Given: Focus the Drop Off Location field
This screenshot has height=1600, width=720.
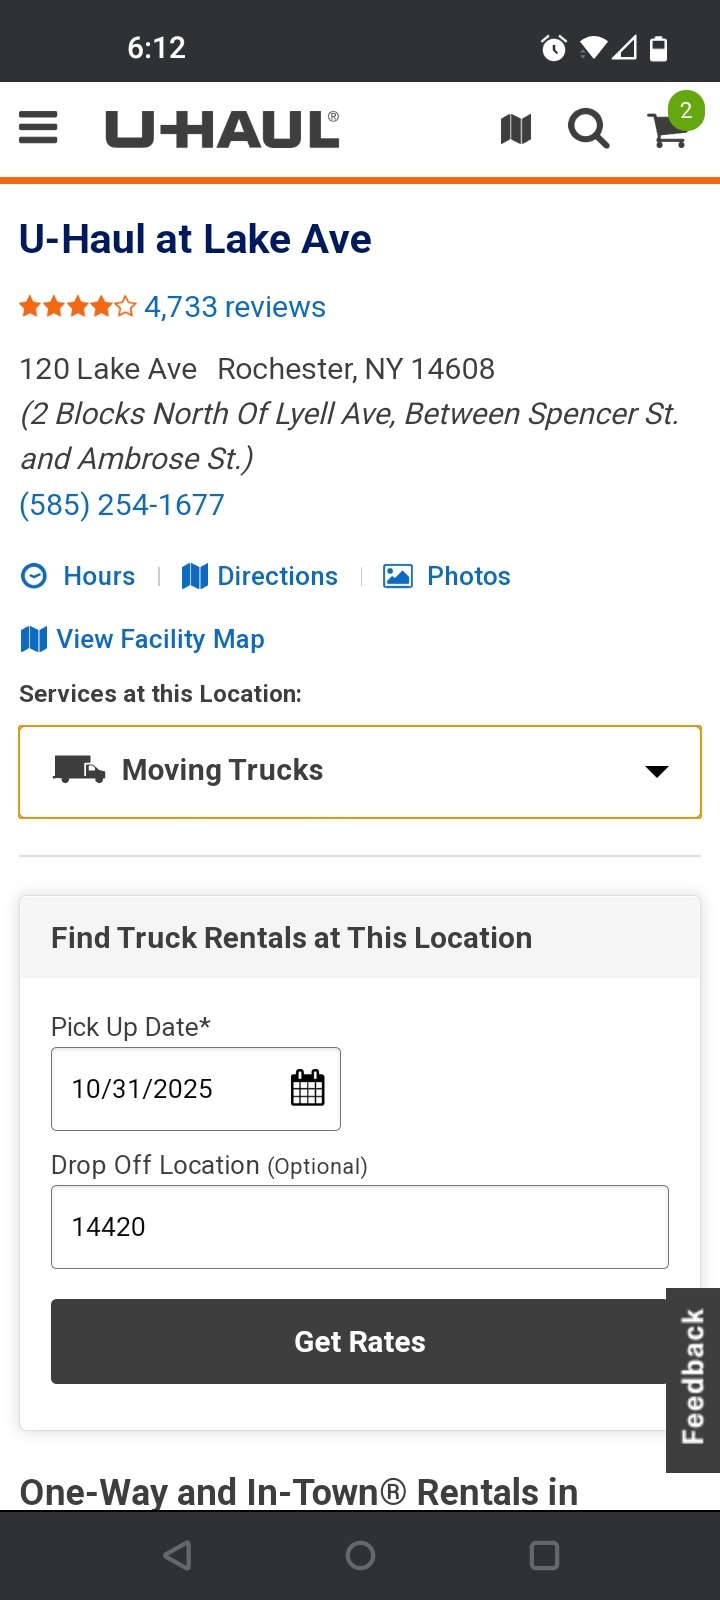Looking at the screenshot, I should pyautogui.click(x=360, y=1227).
